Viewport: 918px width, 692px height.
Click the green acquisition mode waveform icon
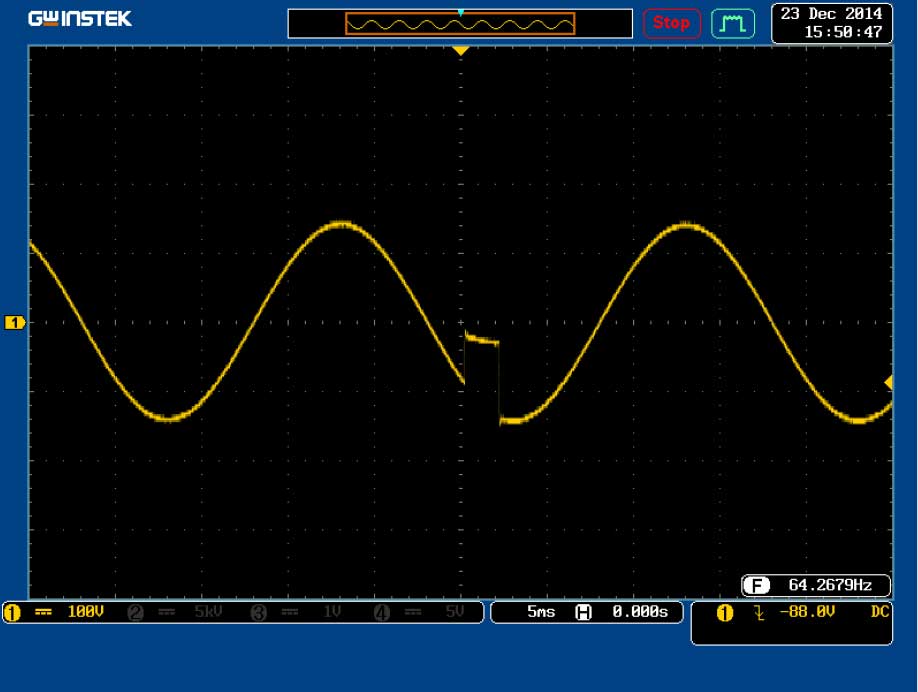[733, 23]
